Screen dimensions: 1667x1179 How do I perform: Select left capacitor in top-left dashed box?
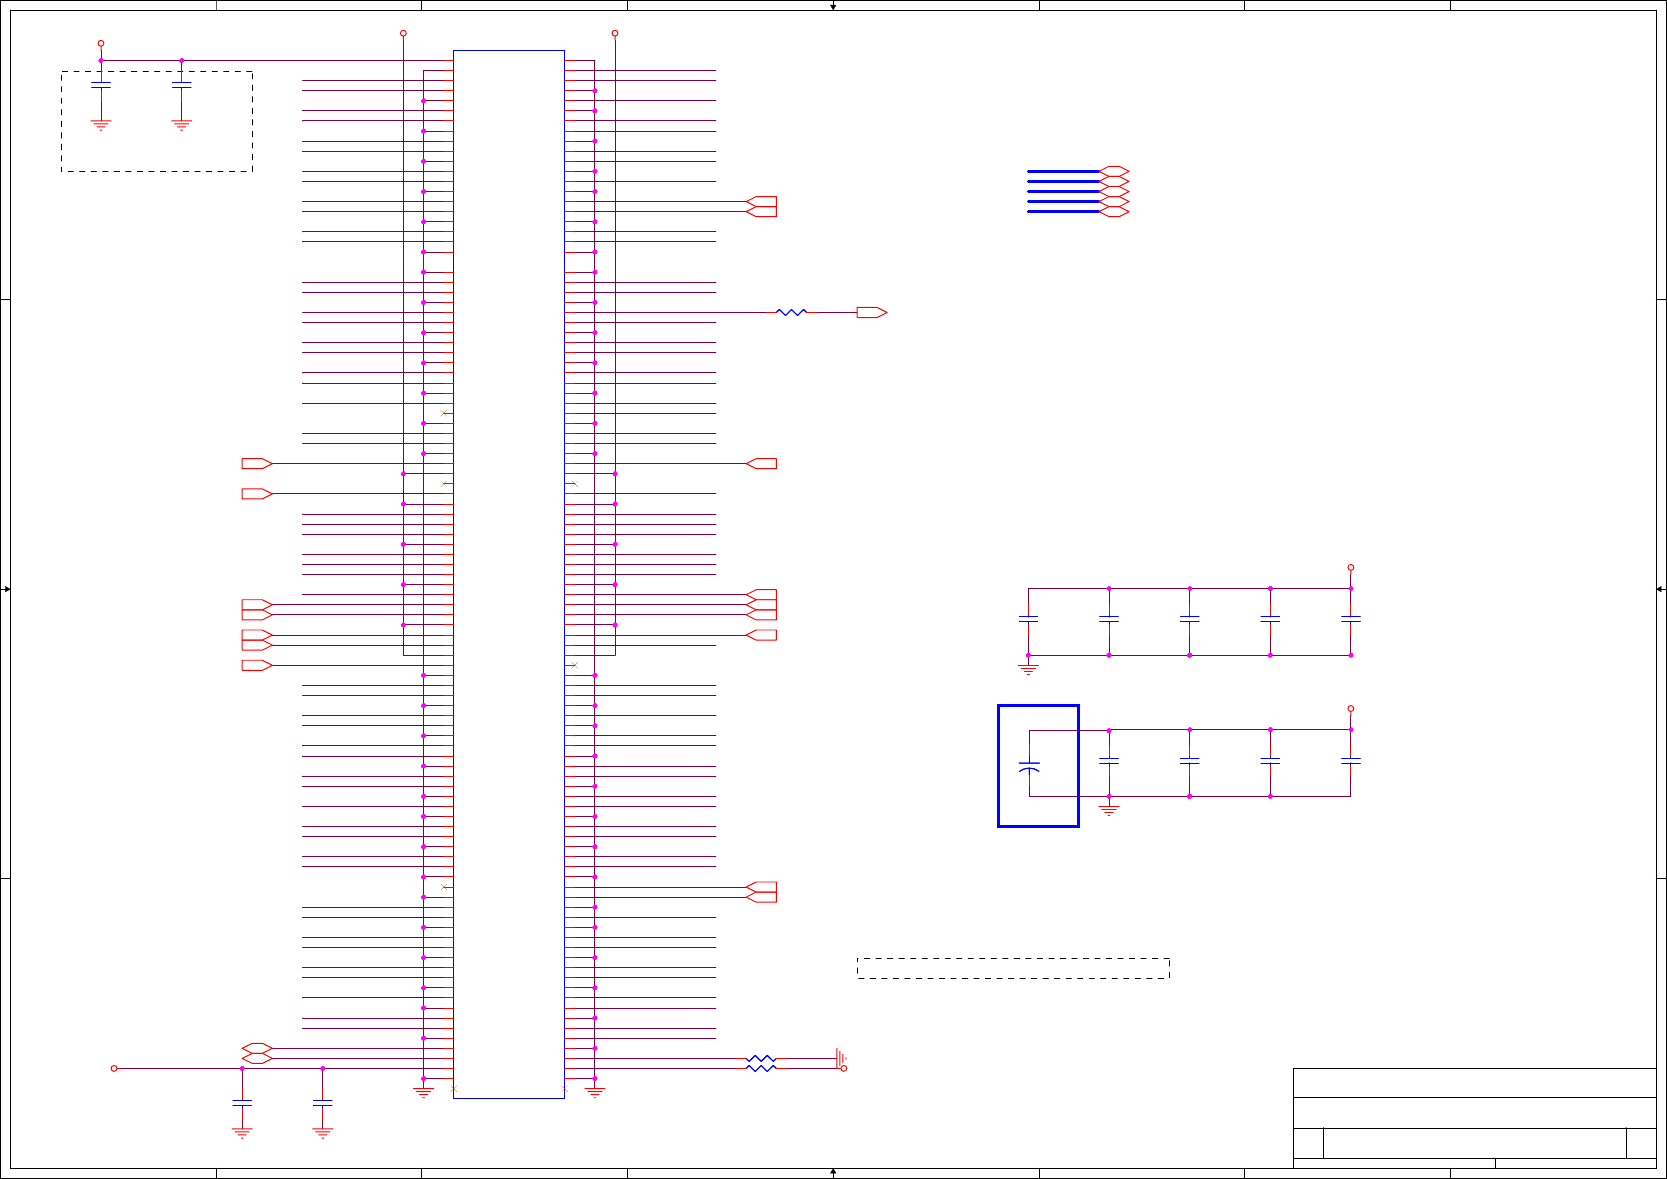coord(101,85)
